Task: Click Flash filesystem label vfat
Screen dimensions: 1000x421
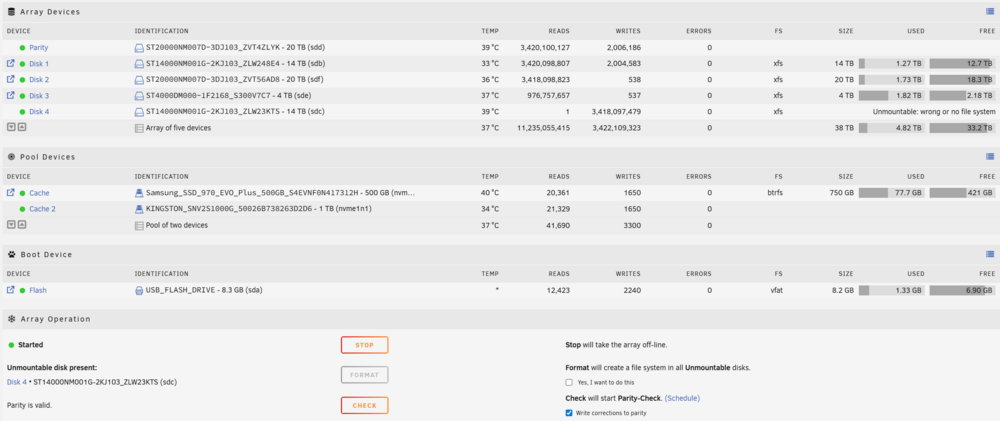Action: pyautogui.click(x=776, y=290)
